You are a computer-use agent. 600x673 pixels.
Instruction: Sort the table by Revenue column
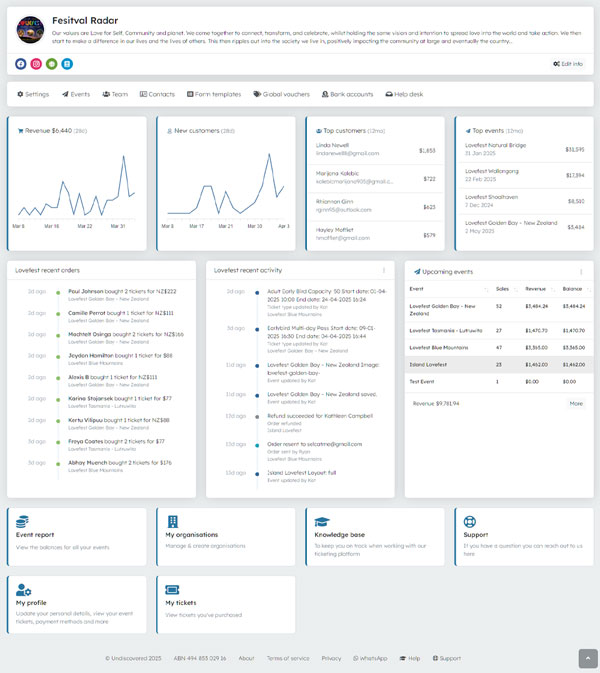[539, 289]
